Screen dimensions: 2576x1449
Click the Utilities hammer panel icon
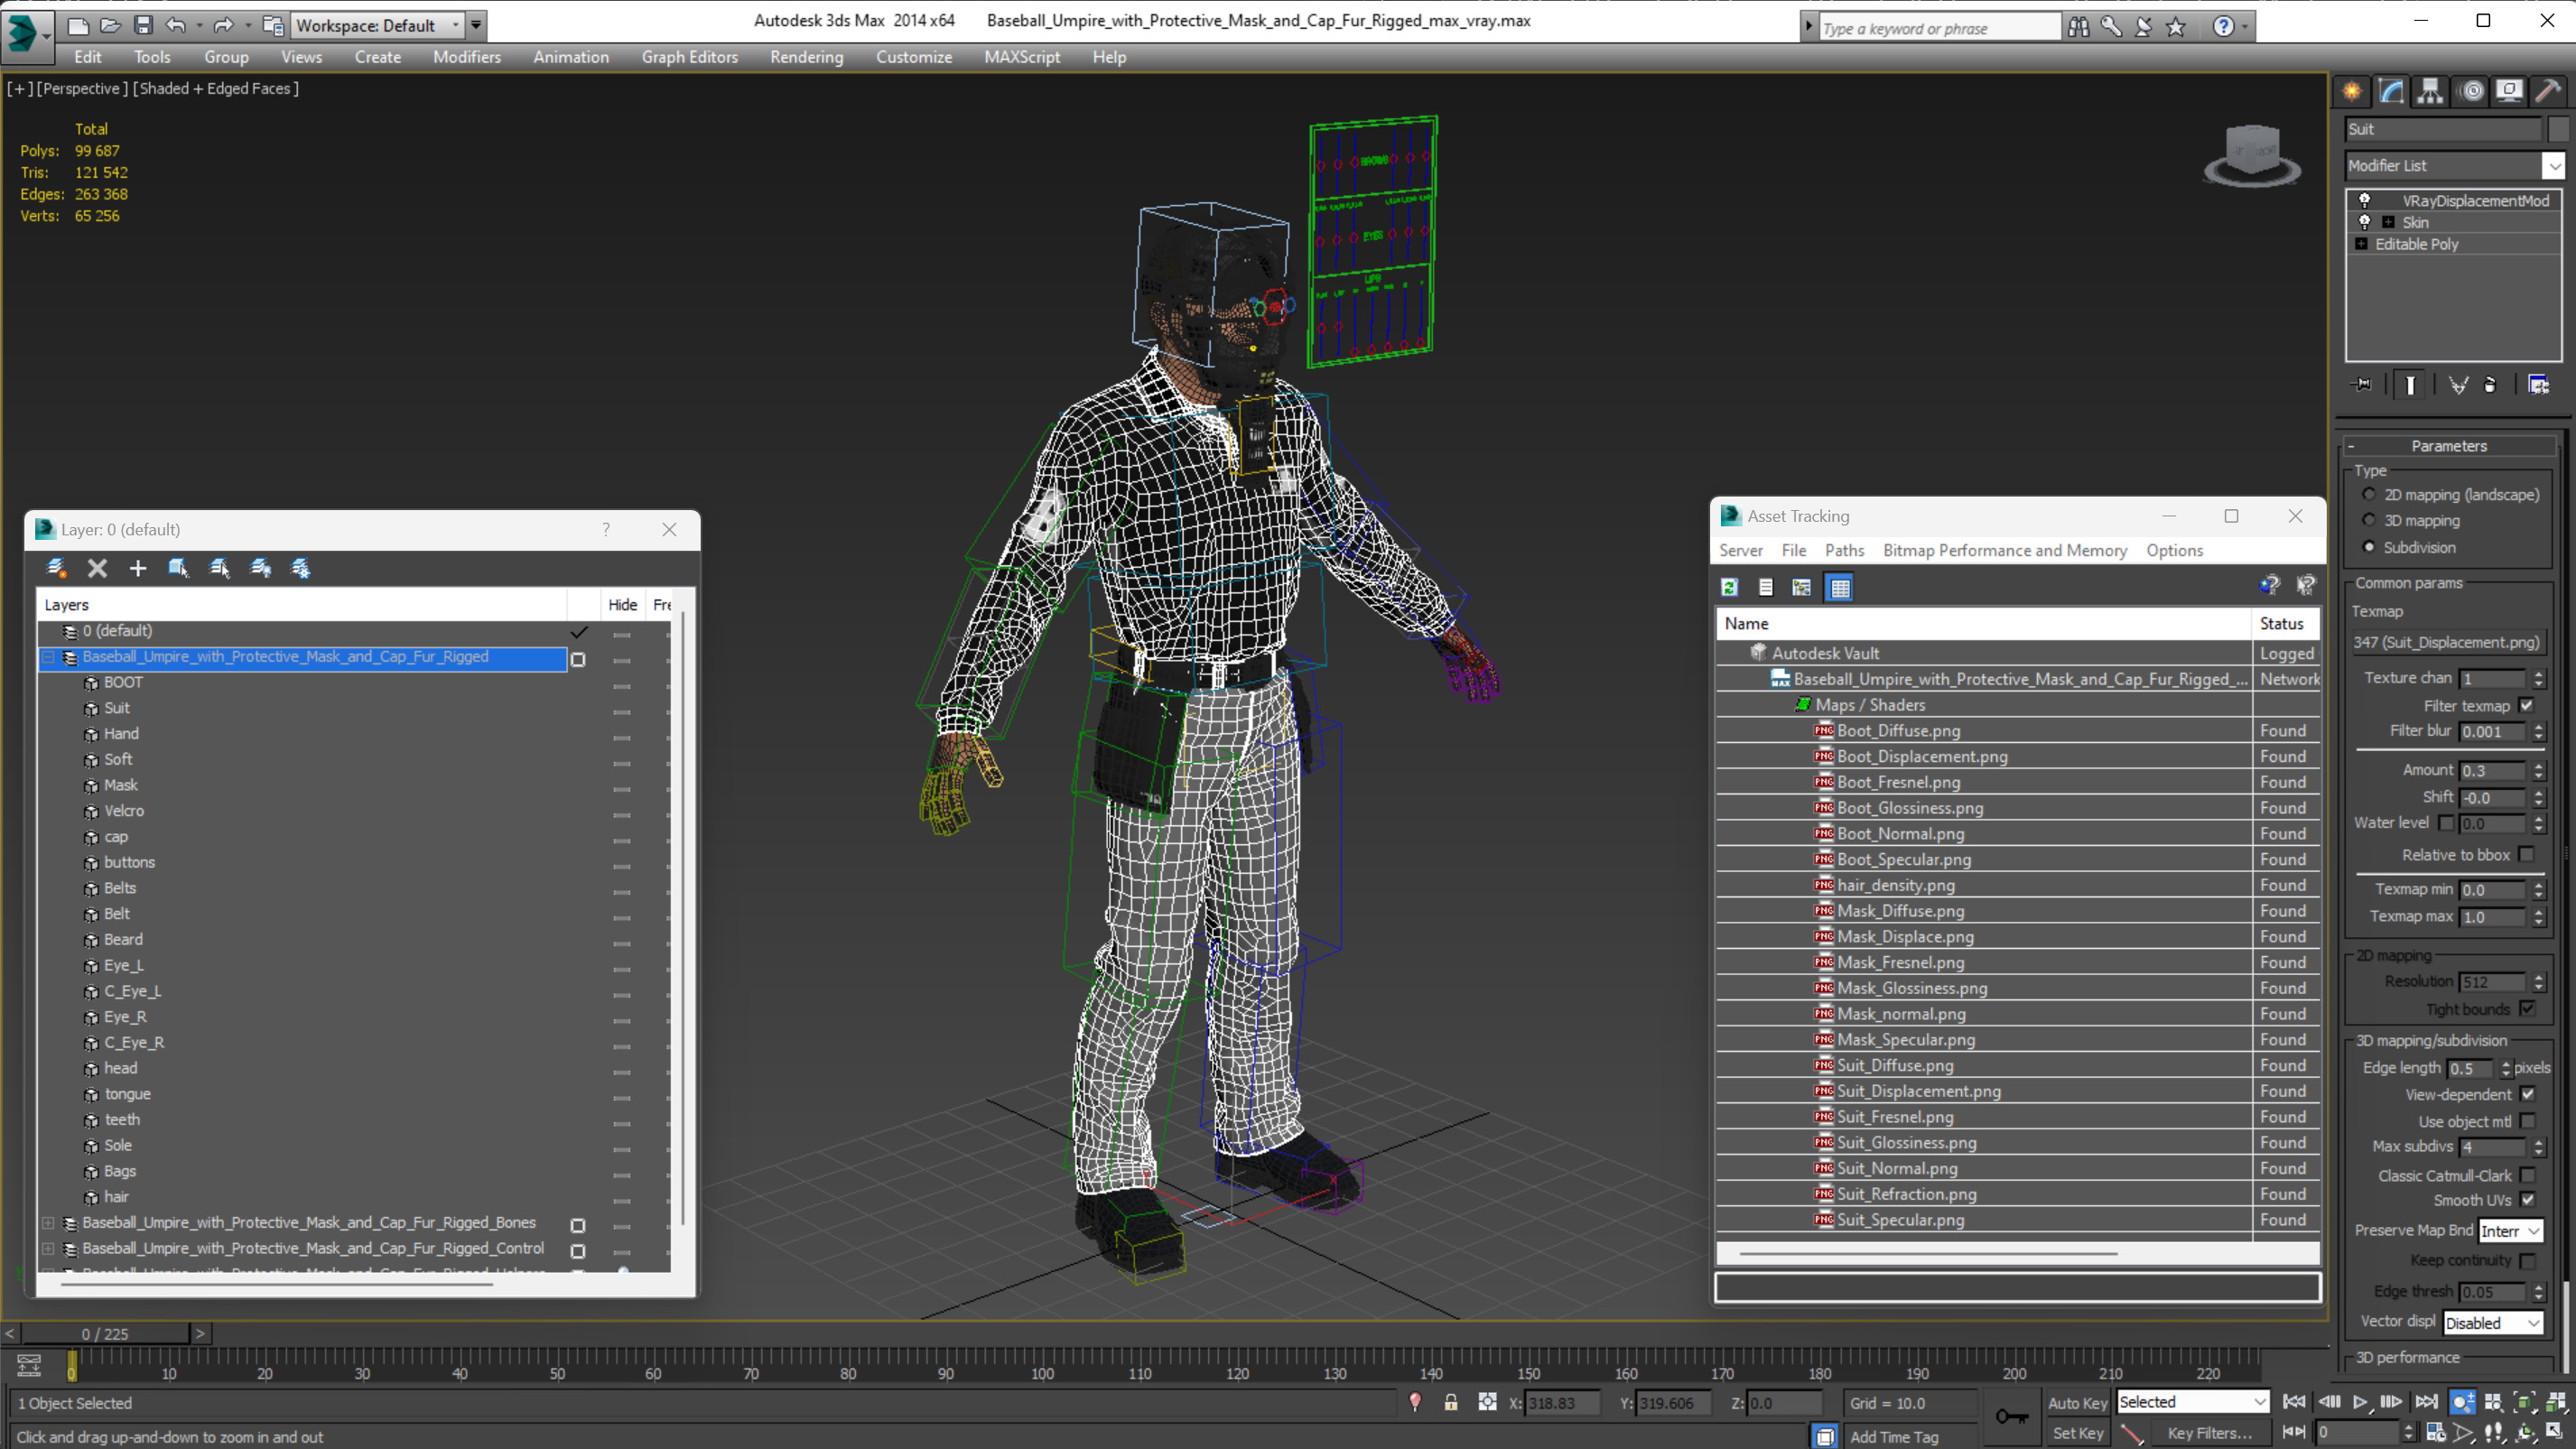[2547, 92]
